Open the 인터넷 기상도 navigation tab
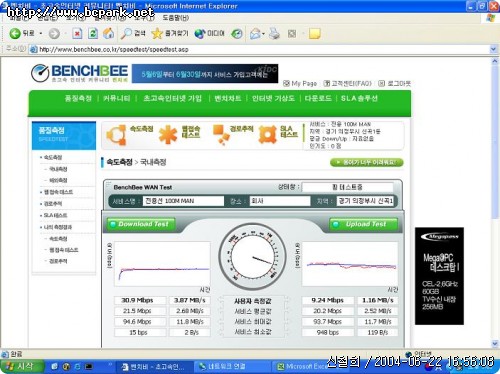500x374 pixels. click(273, 98)
